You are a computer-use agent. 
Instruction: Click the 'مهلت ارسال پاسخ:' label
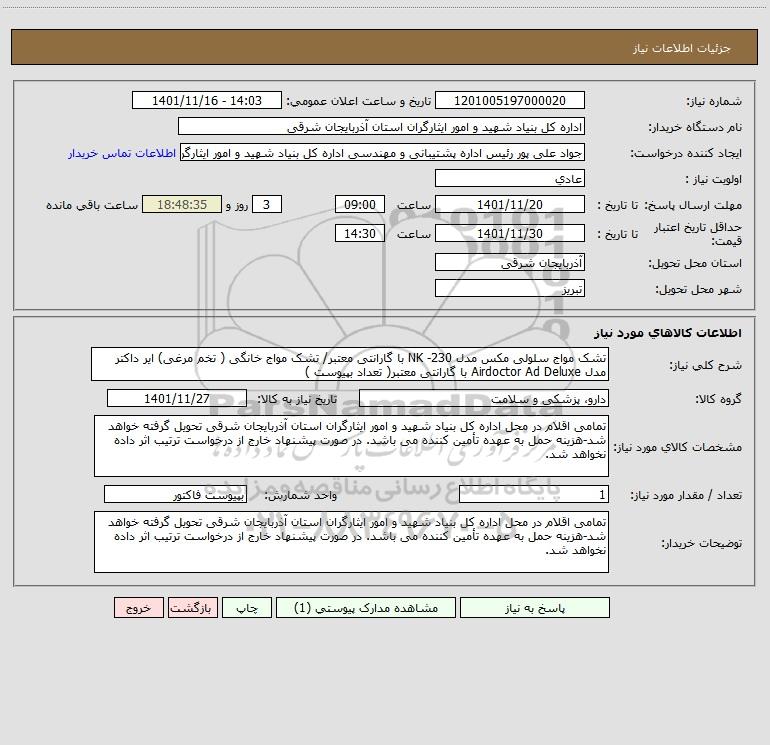coord(693,205)
